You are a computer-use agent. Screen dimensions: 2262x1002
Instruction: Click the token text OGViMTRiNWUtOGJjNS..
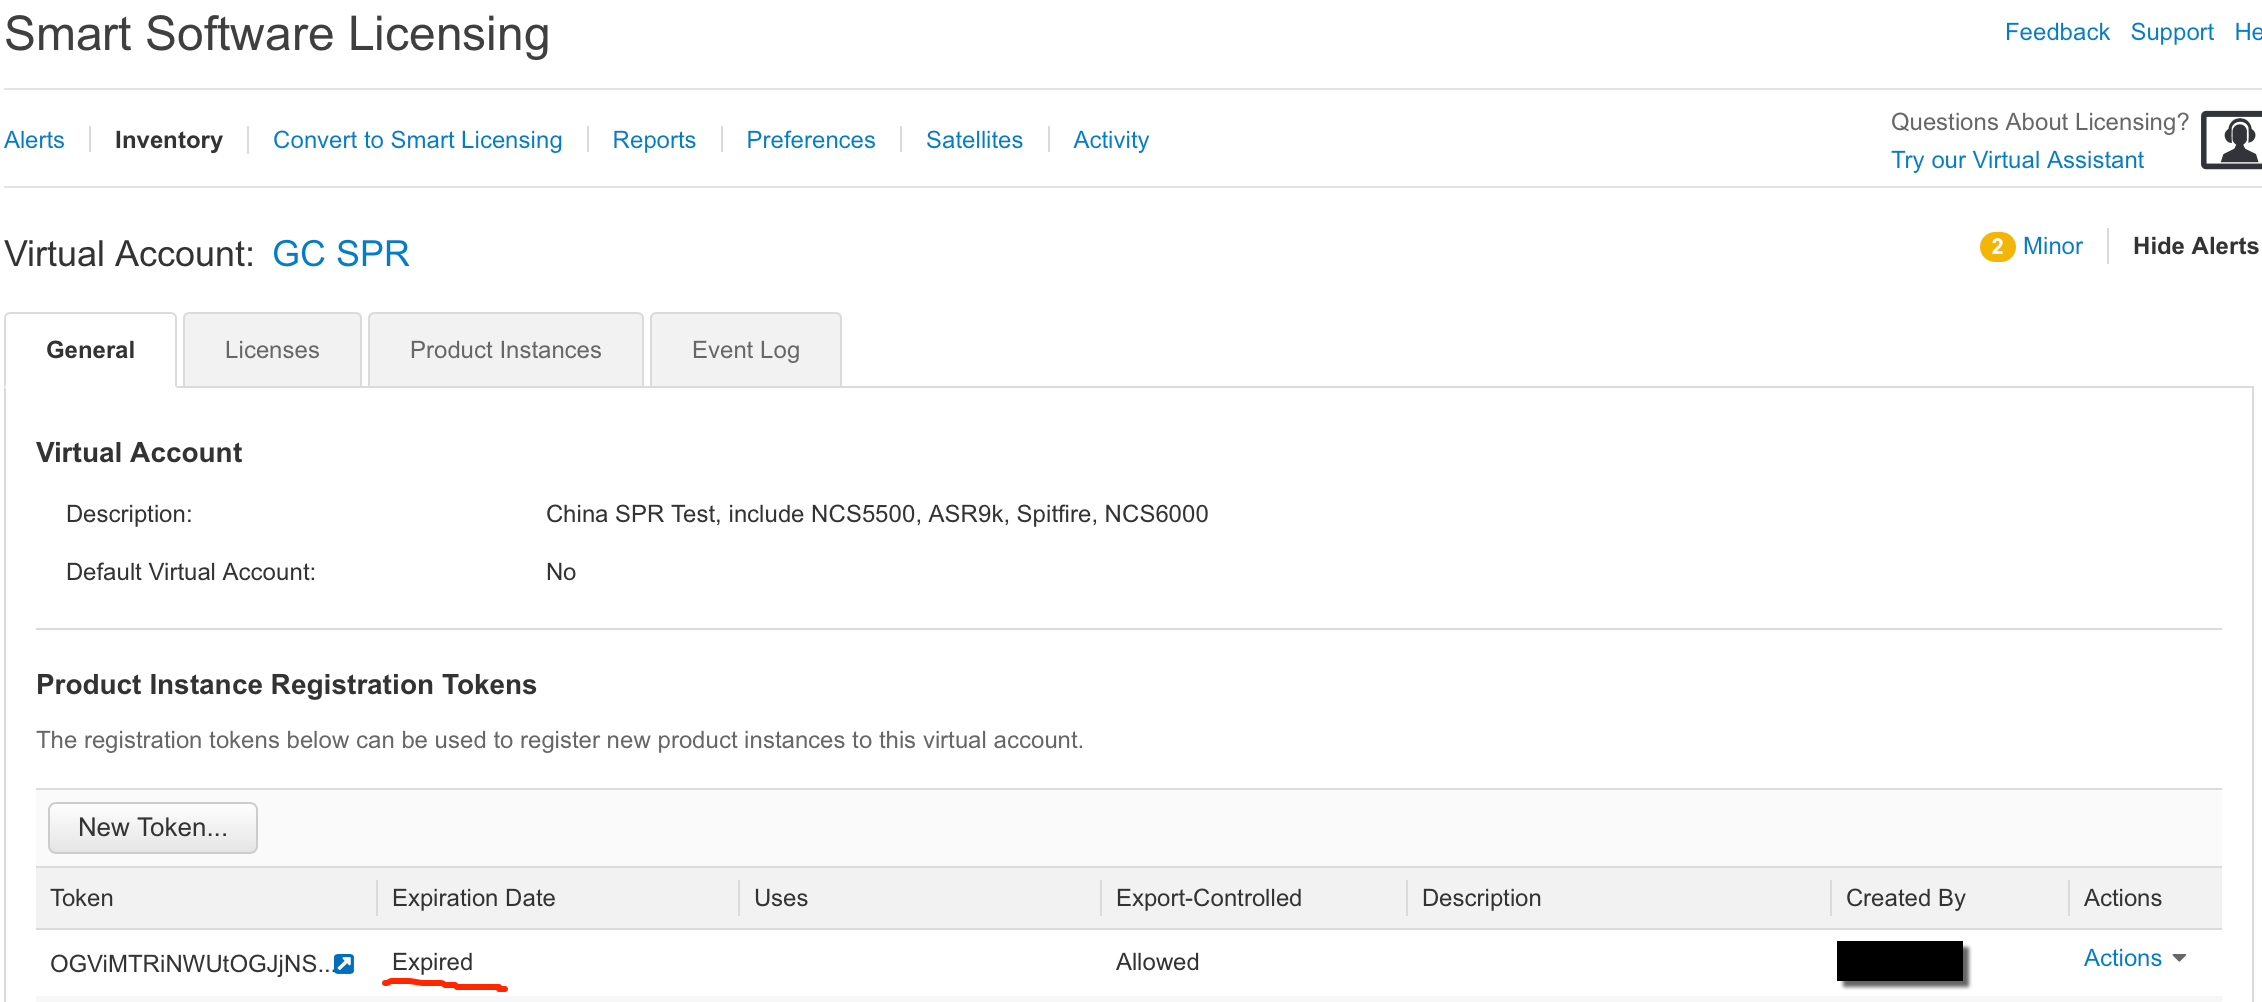point(190,964)
